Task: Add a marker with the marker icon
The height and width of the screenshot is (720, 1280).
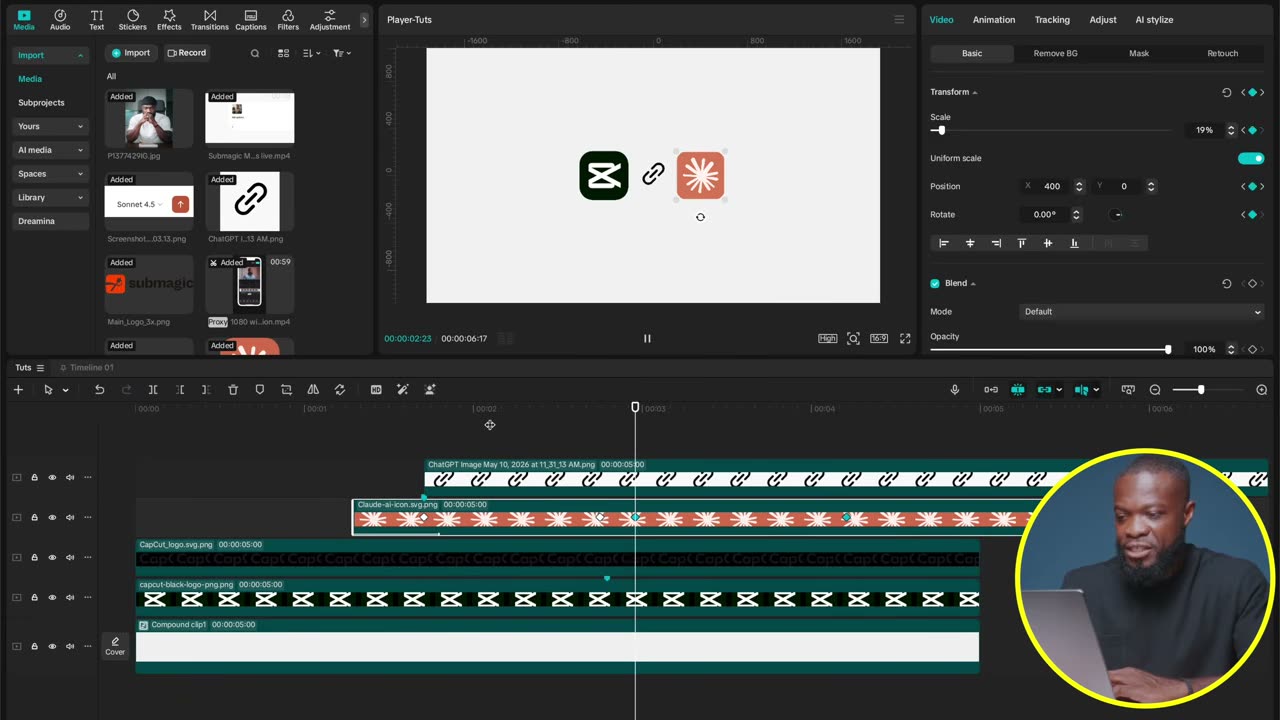Action: (260, 390)
